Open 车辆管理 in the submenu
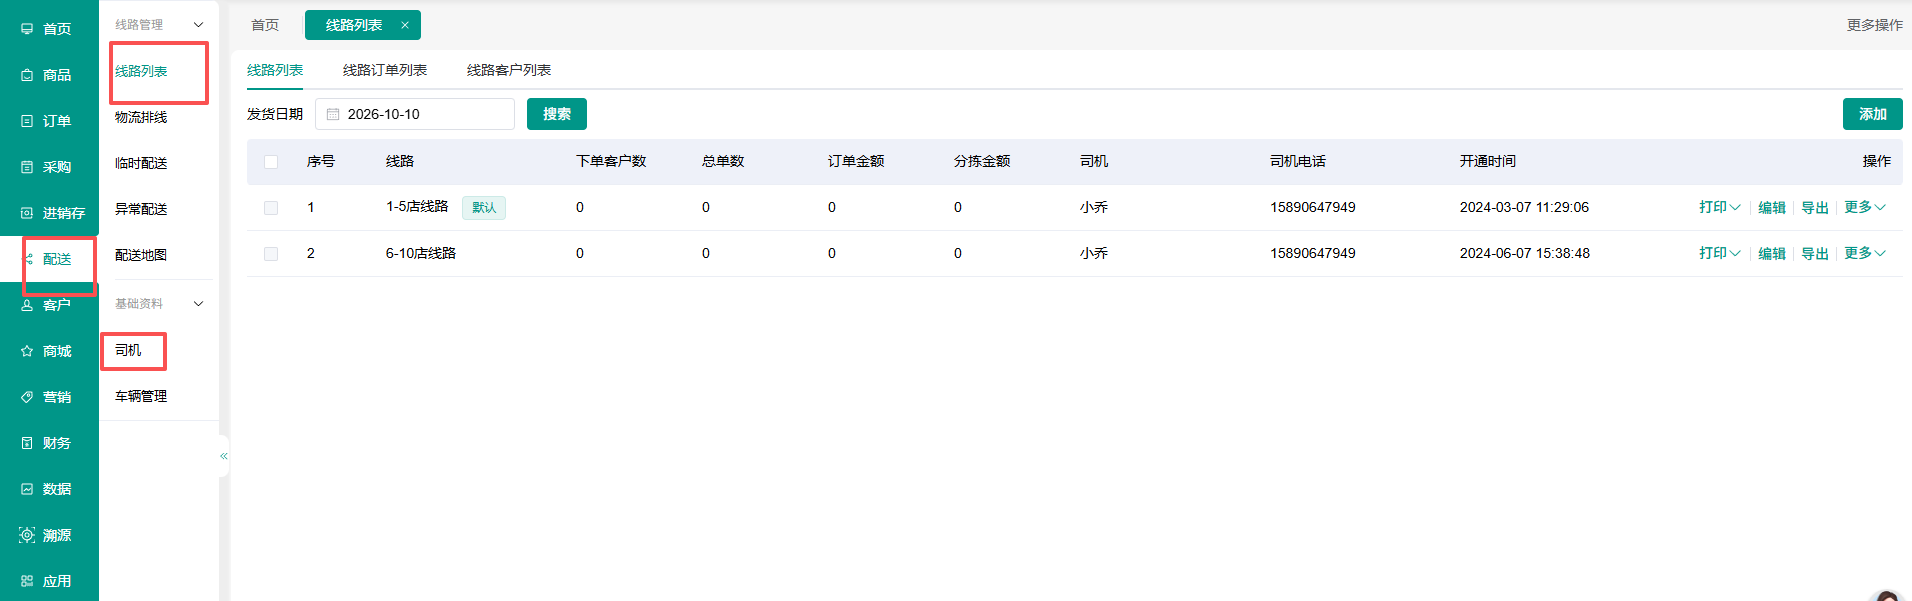 [x=141, y=396]
